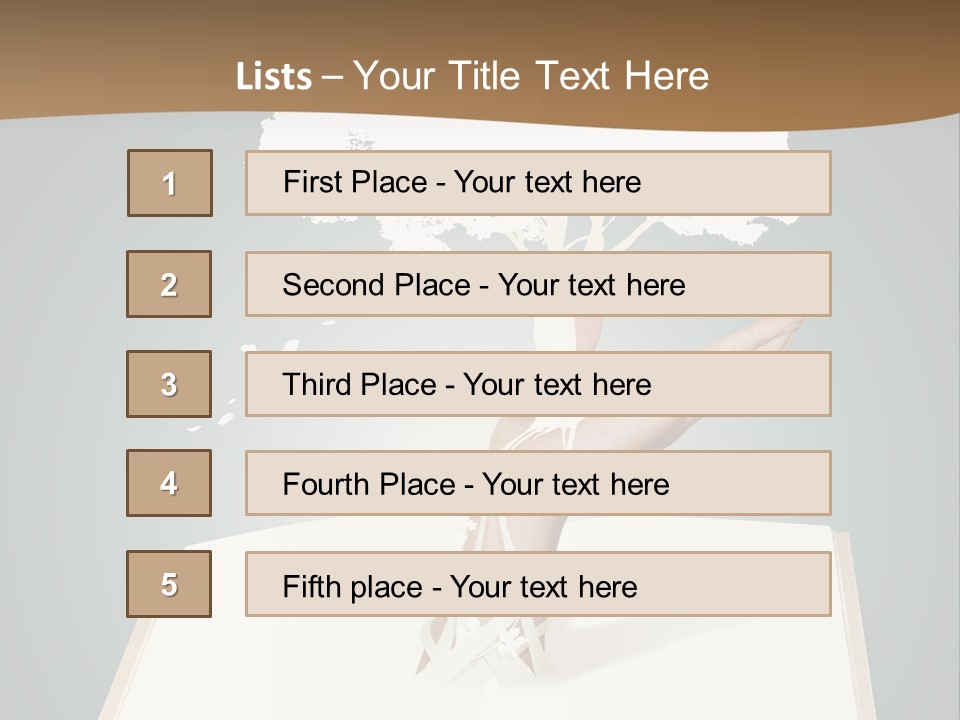Click the Fourth Place text bar

(538, 483)
